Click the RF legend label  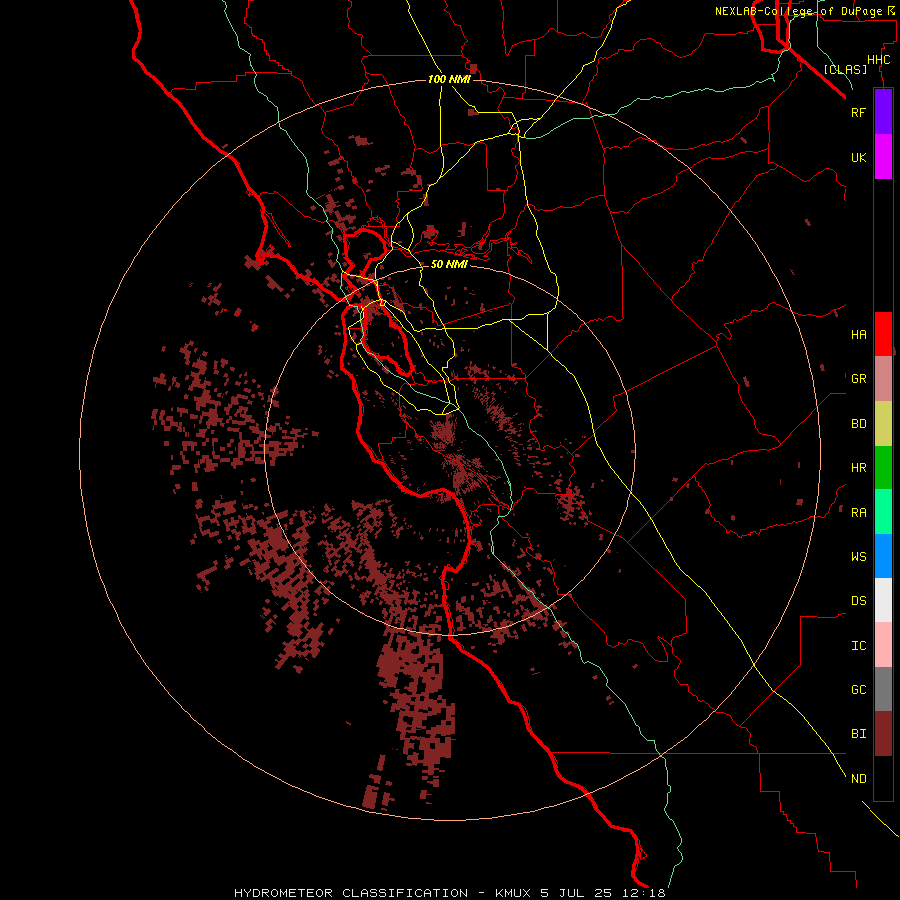858,112
